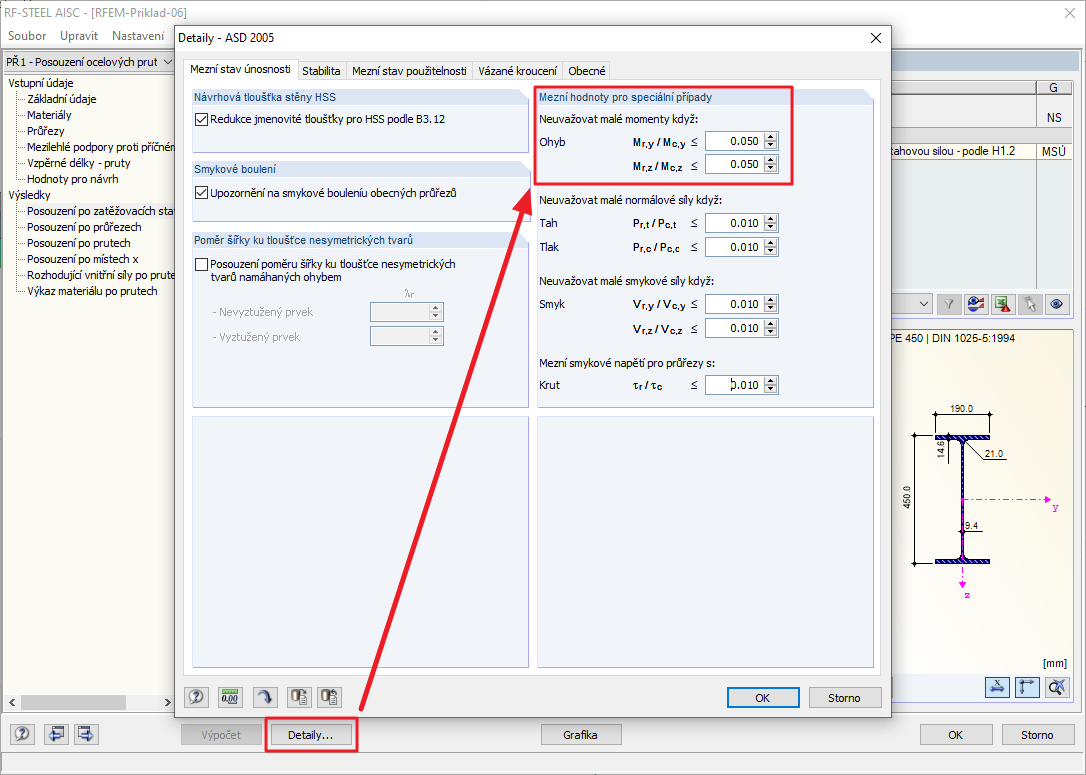Click OK in the main window
The height and width of the screenshot is (775, 1086).
[955, 735]
